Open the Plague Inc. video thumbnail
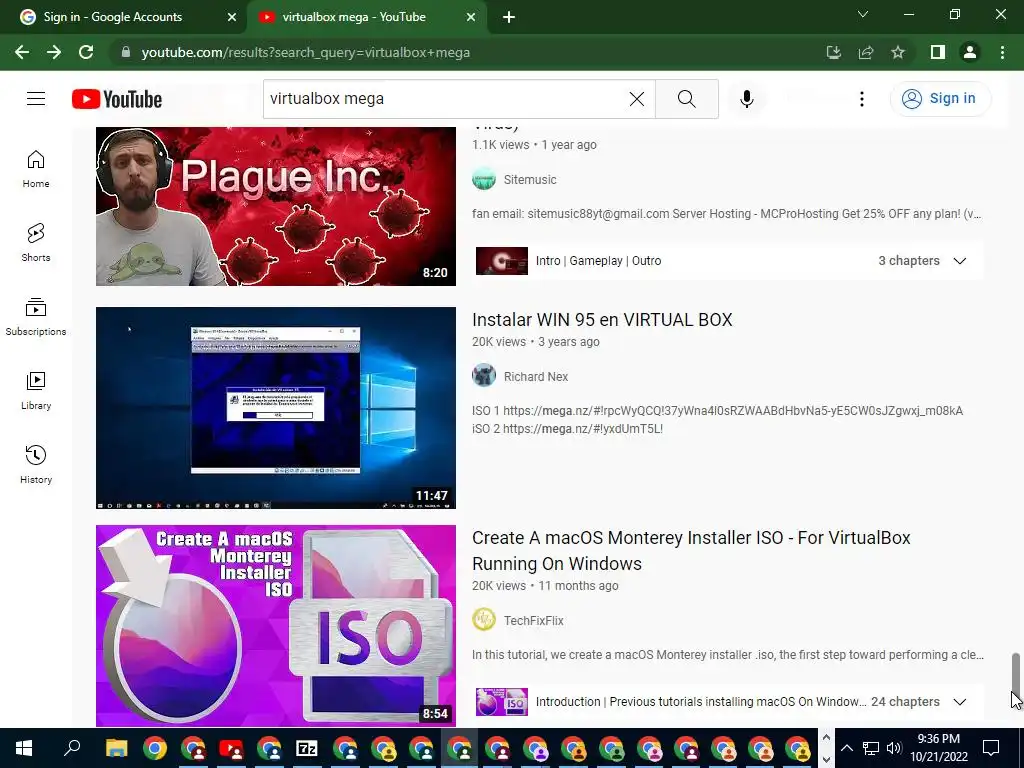This screenshot has height=768, width=1024. pos(276,206)
